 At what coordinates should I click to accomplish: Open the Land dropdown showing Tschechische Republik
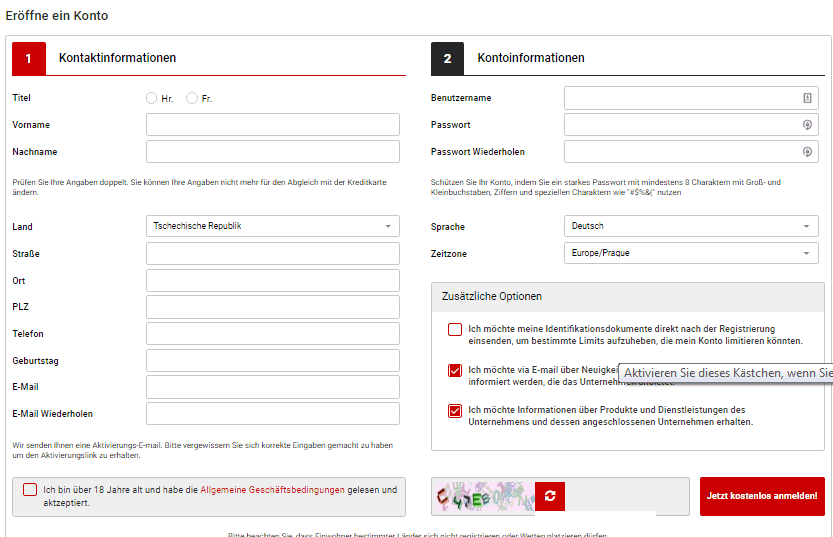(272, 226)
